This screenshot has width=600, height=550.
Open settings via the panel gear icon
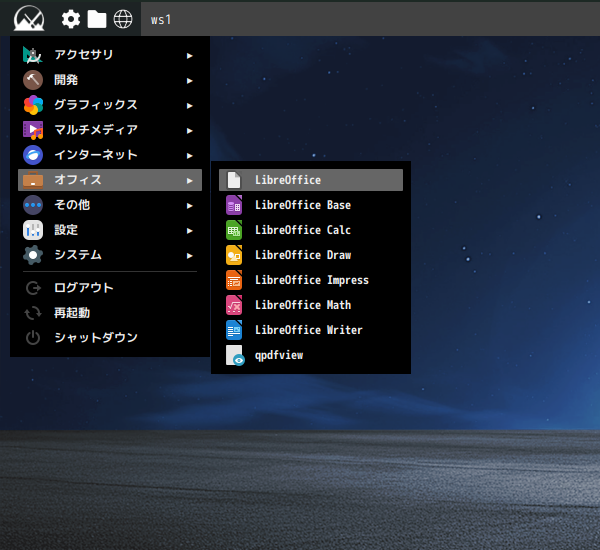pos(71,19)
